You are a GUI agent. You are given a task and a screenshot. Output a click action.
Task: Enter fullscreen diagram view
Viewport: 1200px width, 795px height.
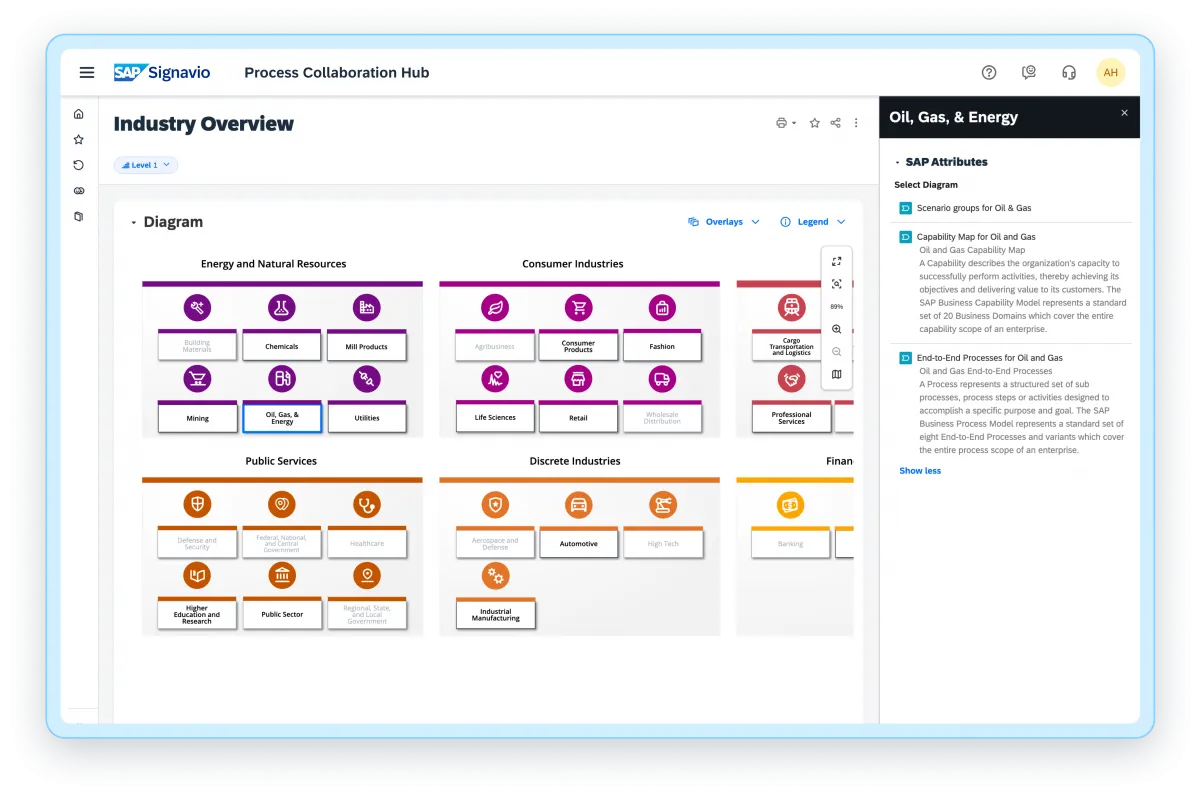tap(837, 262)
